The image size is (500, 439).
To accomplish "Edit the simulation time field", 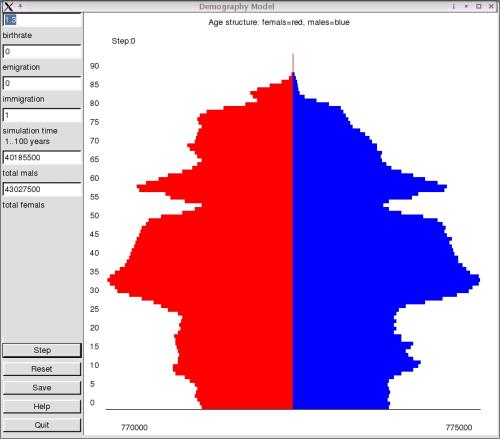I will pyautogui.click(x=42, y=115).
